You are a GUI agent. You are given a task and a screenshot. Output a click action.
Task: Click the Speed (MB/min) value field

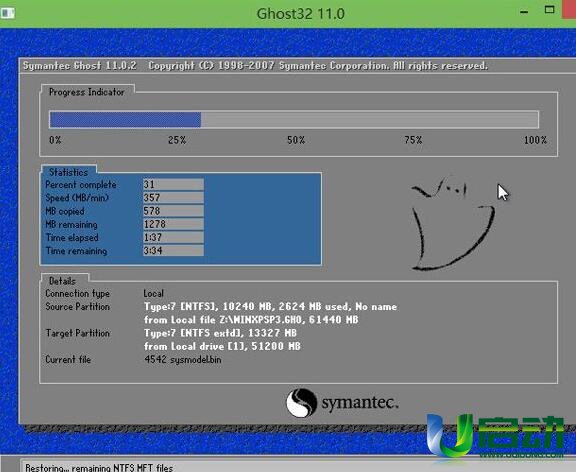[173, 198]
